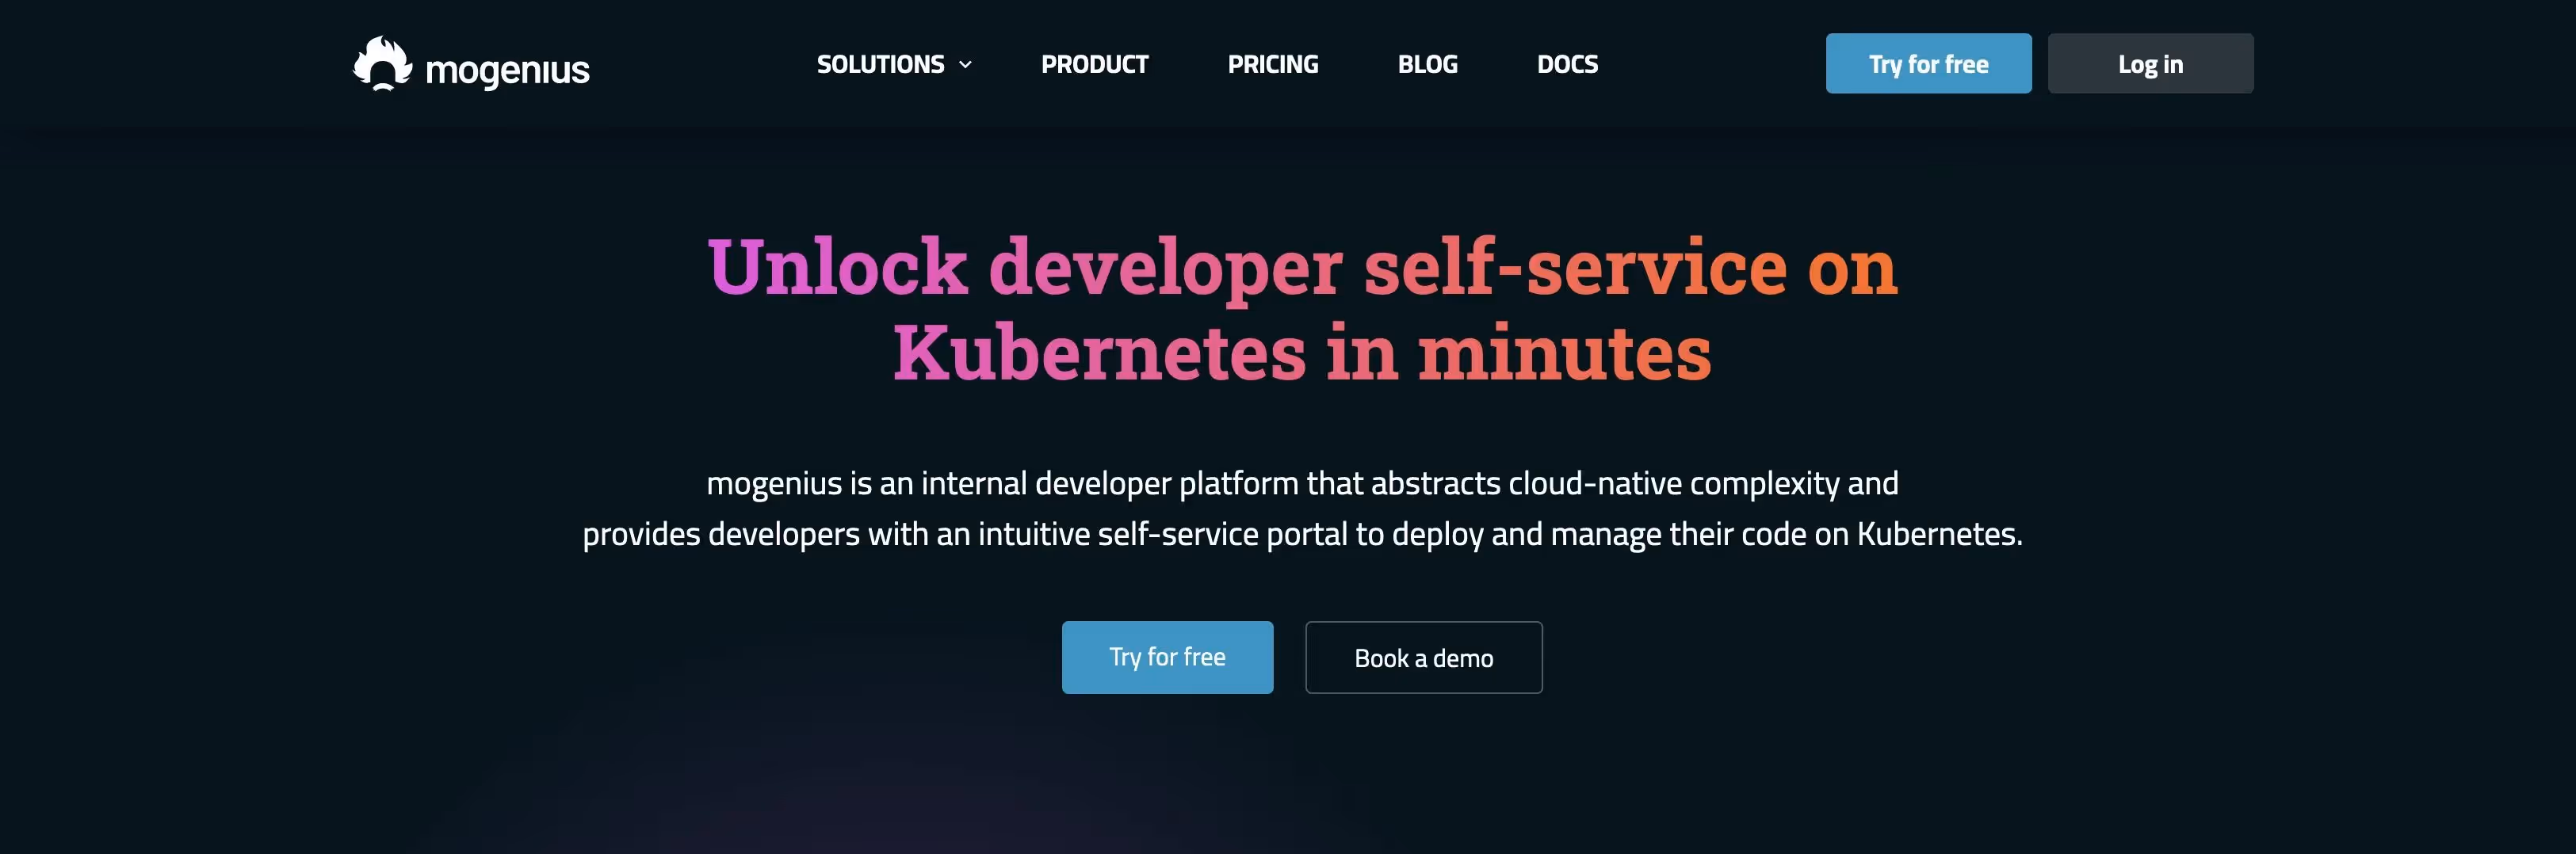
Task: Select the Log in button
Action: pos(2150,64)
